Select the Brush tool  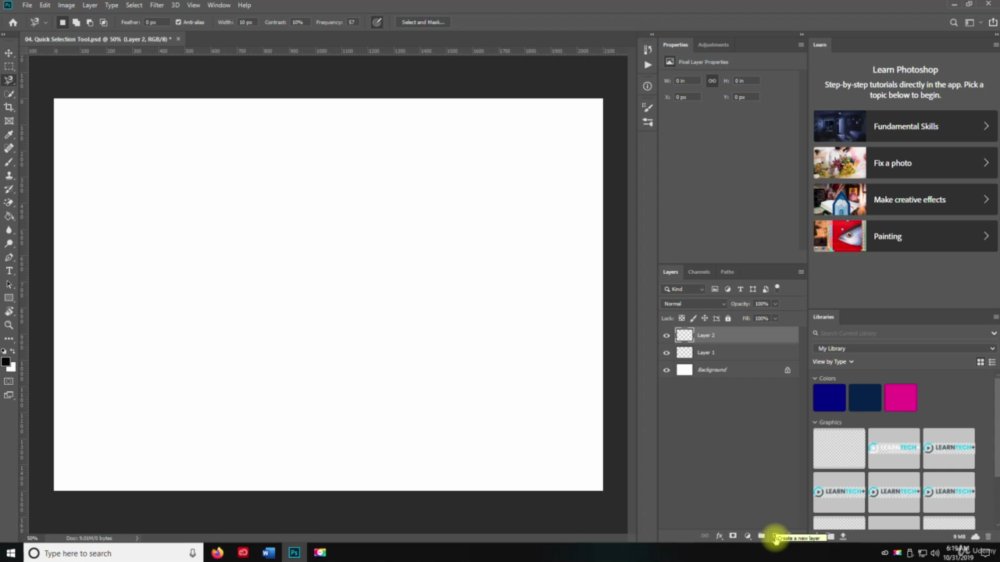(x=9, y=162)
